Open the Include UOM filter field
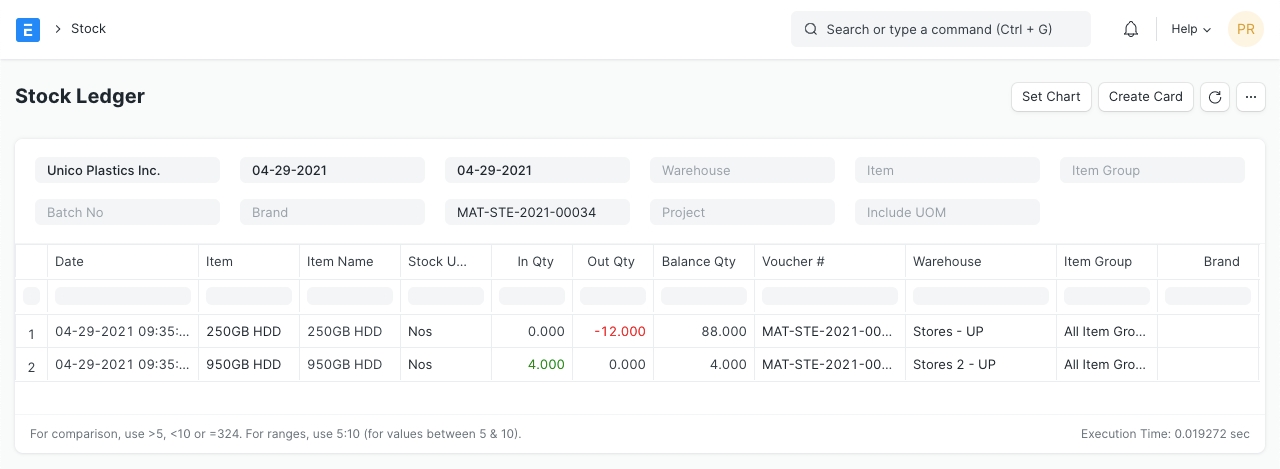 pyautogui.click(x=947, y=212)
